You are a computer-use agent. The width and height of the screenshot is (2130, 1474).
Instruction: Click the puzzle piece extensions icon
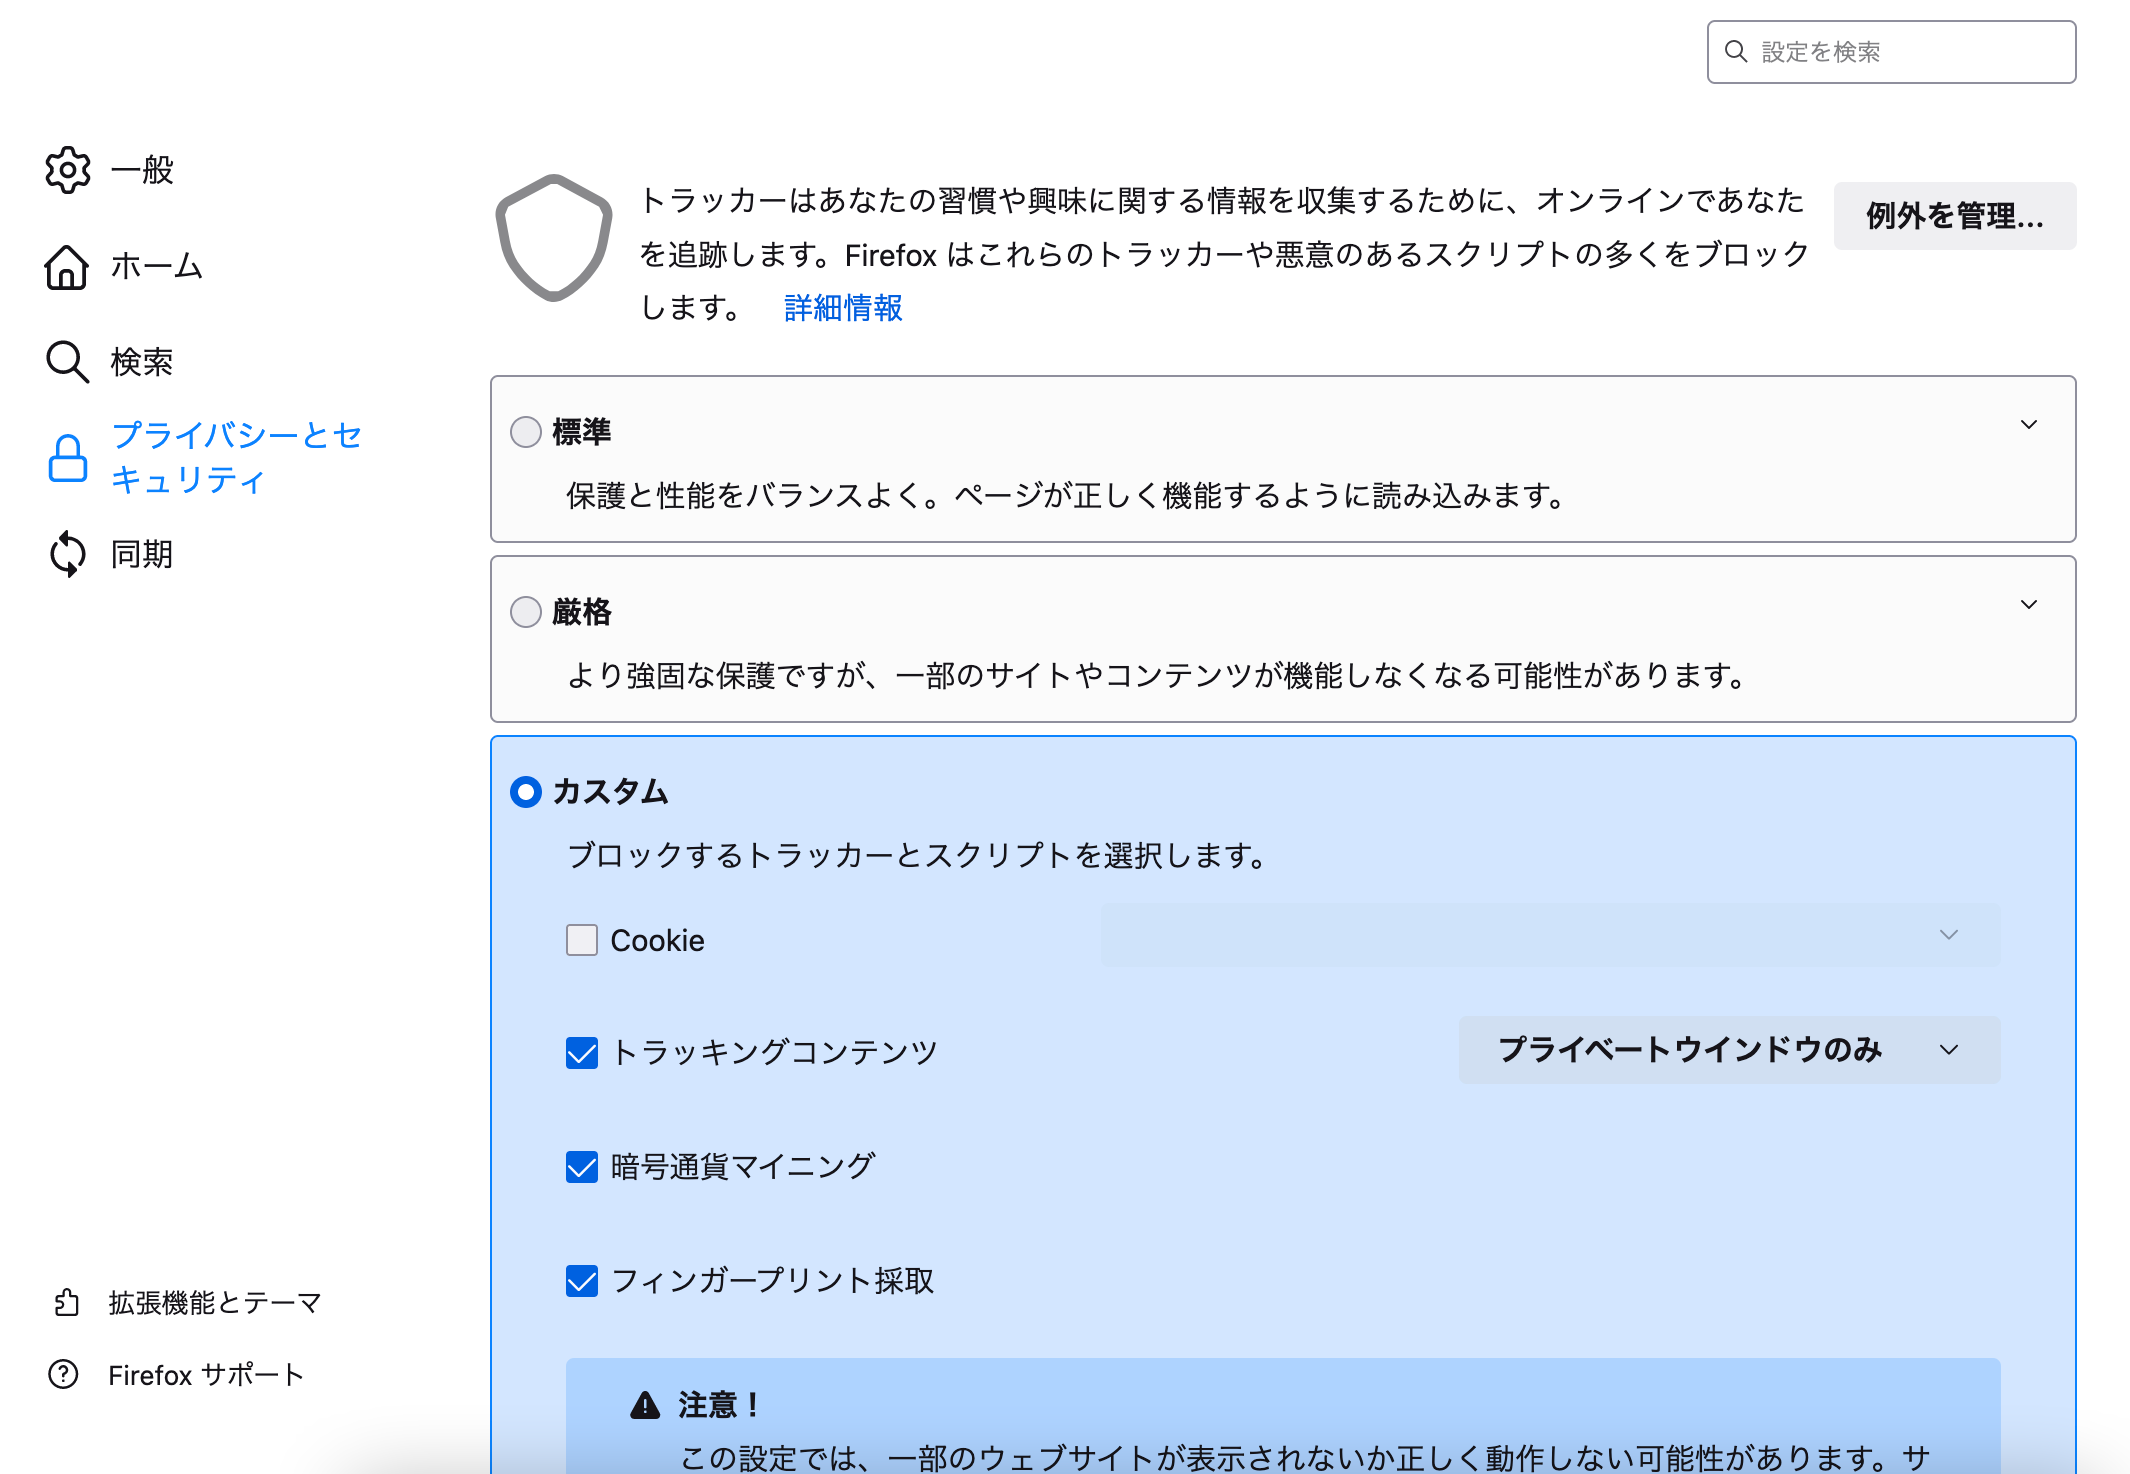tap(66, 1303)
